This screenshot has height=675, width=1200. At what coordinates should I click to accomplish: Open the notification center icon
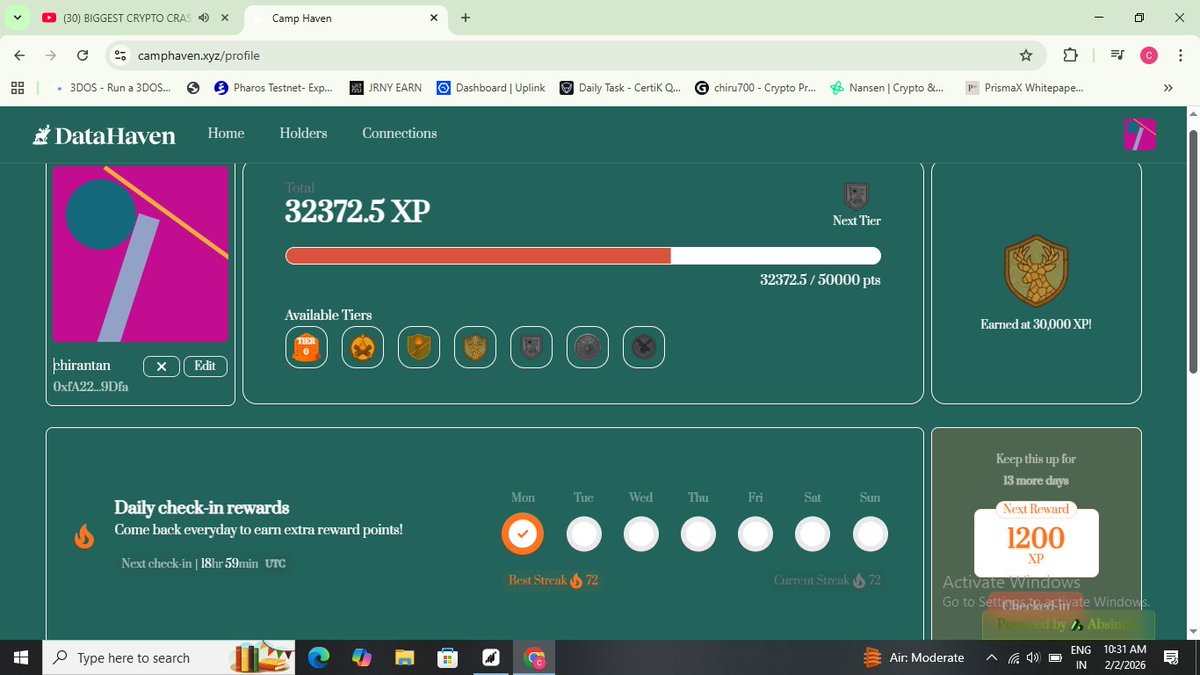click(x=1171, y=657)
